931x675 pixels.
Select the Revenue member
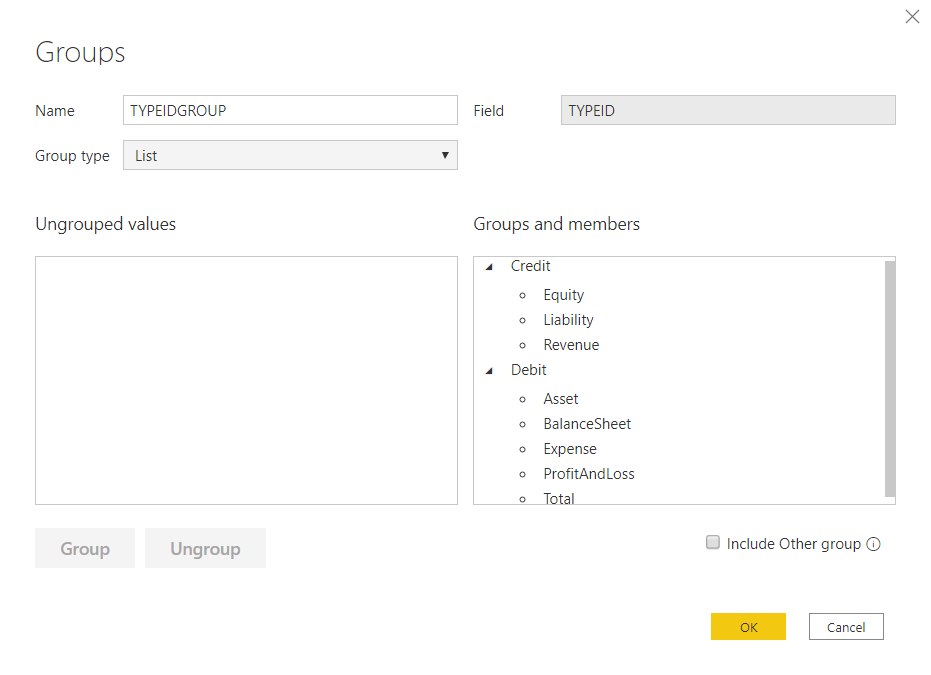tap(571, 344)
